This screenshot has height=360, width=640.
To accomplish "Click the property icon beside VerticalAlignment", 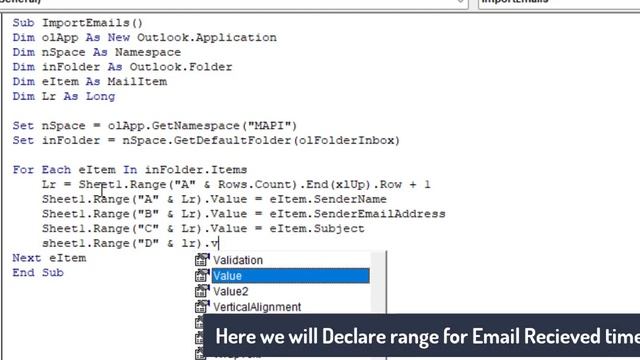I will pos(202,307).
